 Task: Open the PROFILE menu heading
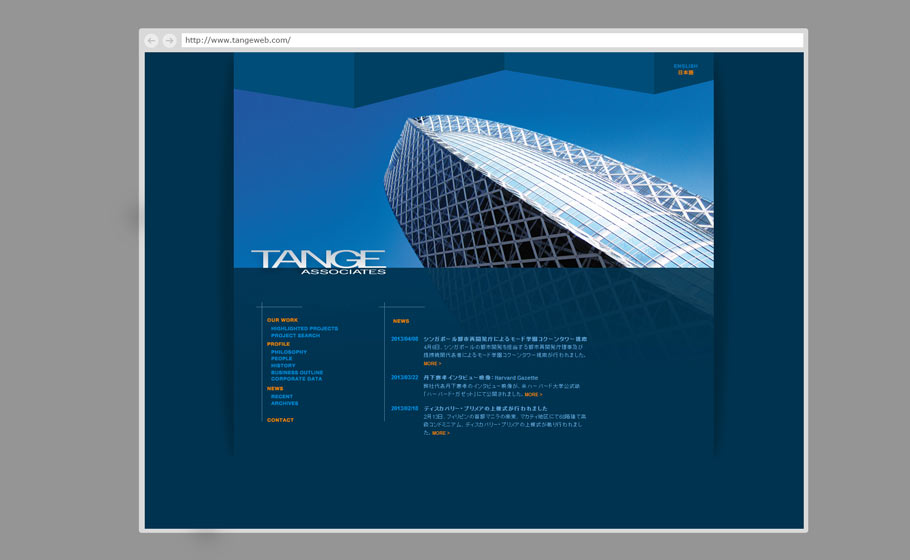(x=279, y=344)
